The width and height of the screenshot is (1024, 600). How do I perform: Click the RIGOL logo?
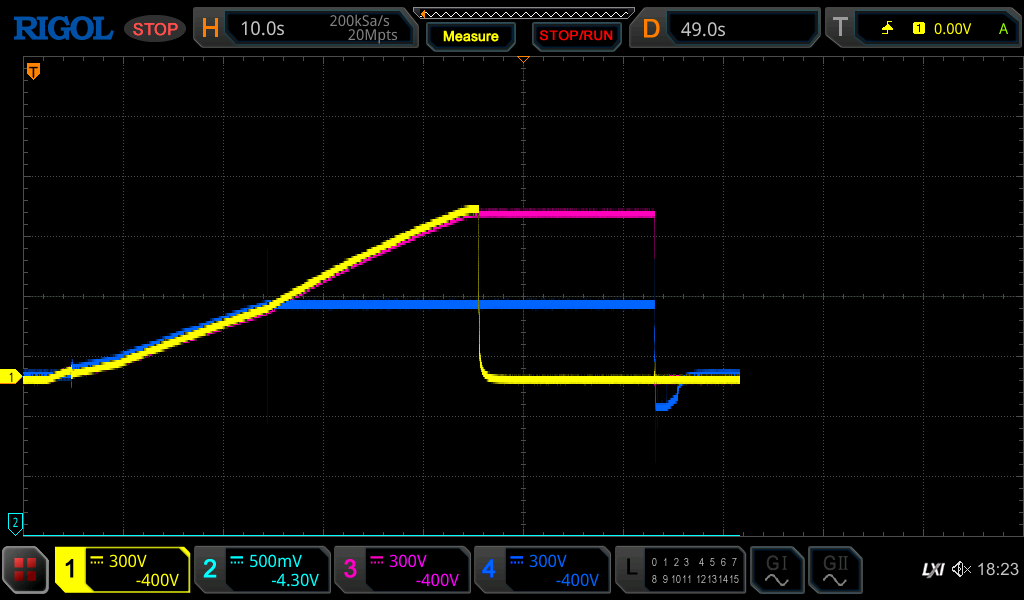point(62,29)
